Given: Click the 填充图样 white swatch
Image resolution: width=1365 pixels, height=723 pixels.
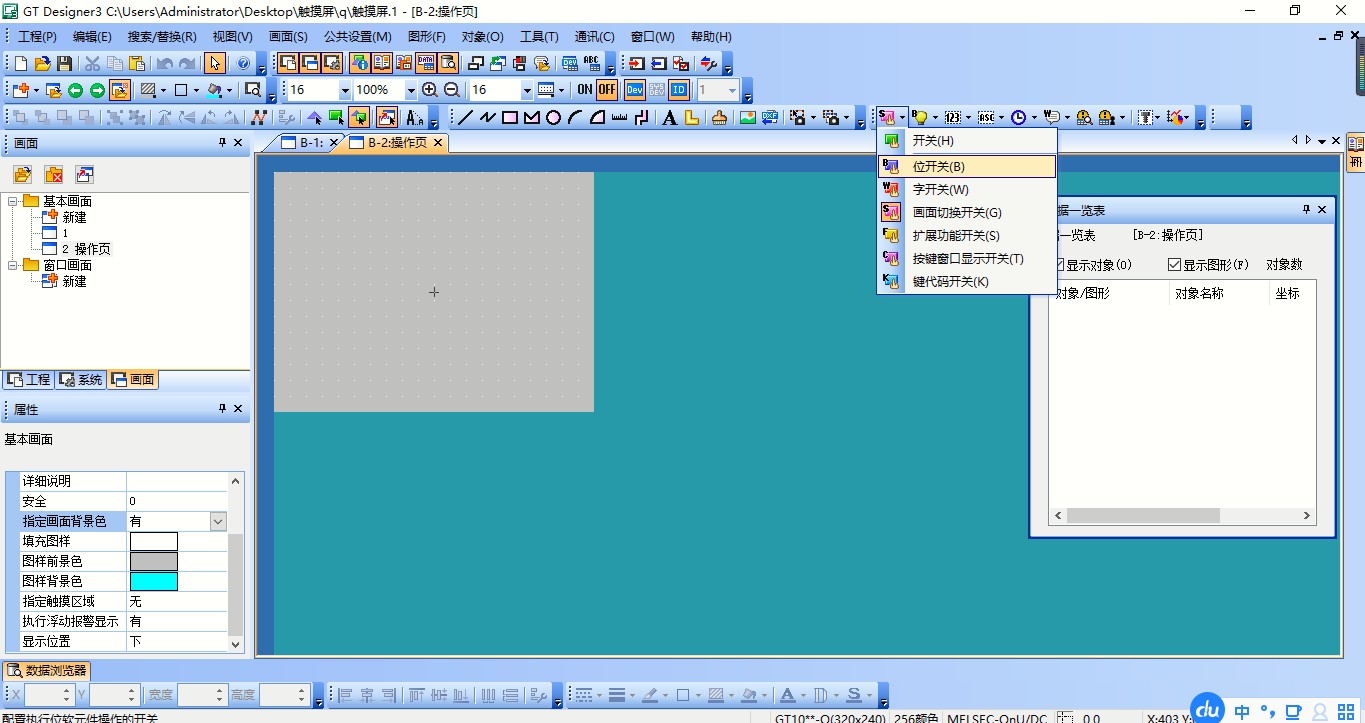Looking at the screenshot, I should tap(154, 541).
